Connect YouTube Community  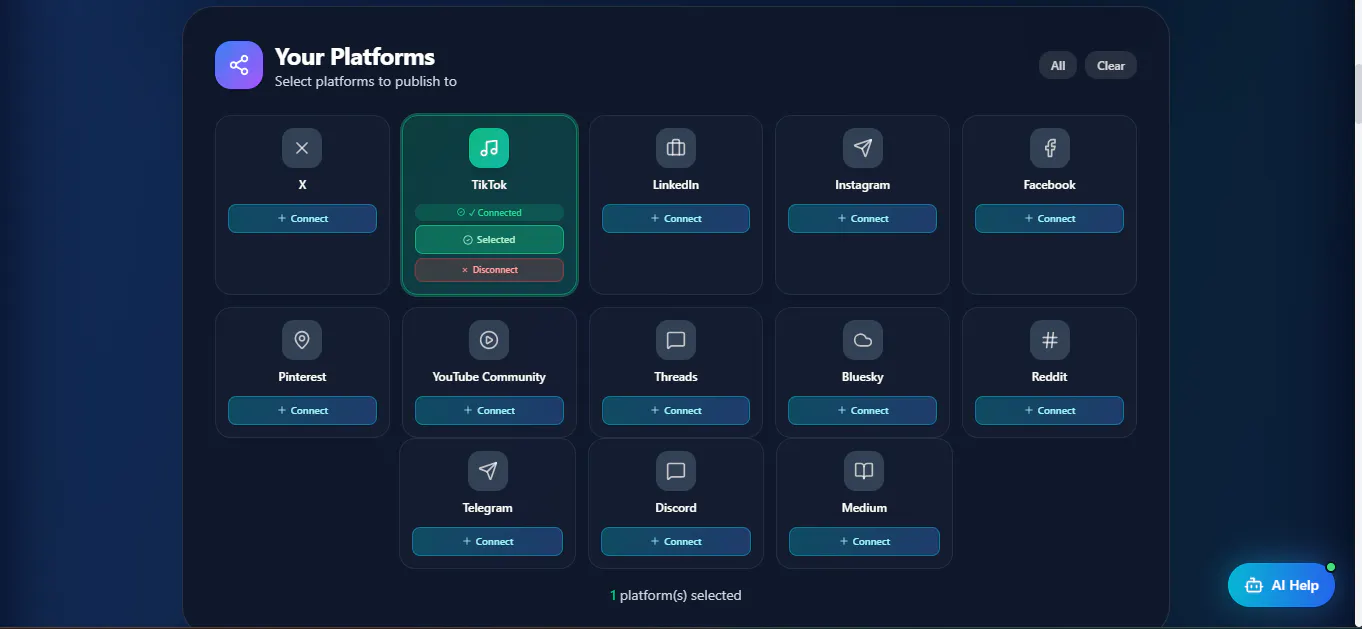point(489,410)
